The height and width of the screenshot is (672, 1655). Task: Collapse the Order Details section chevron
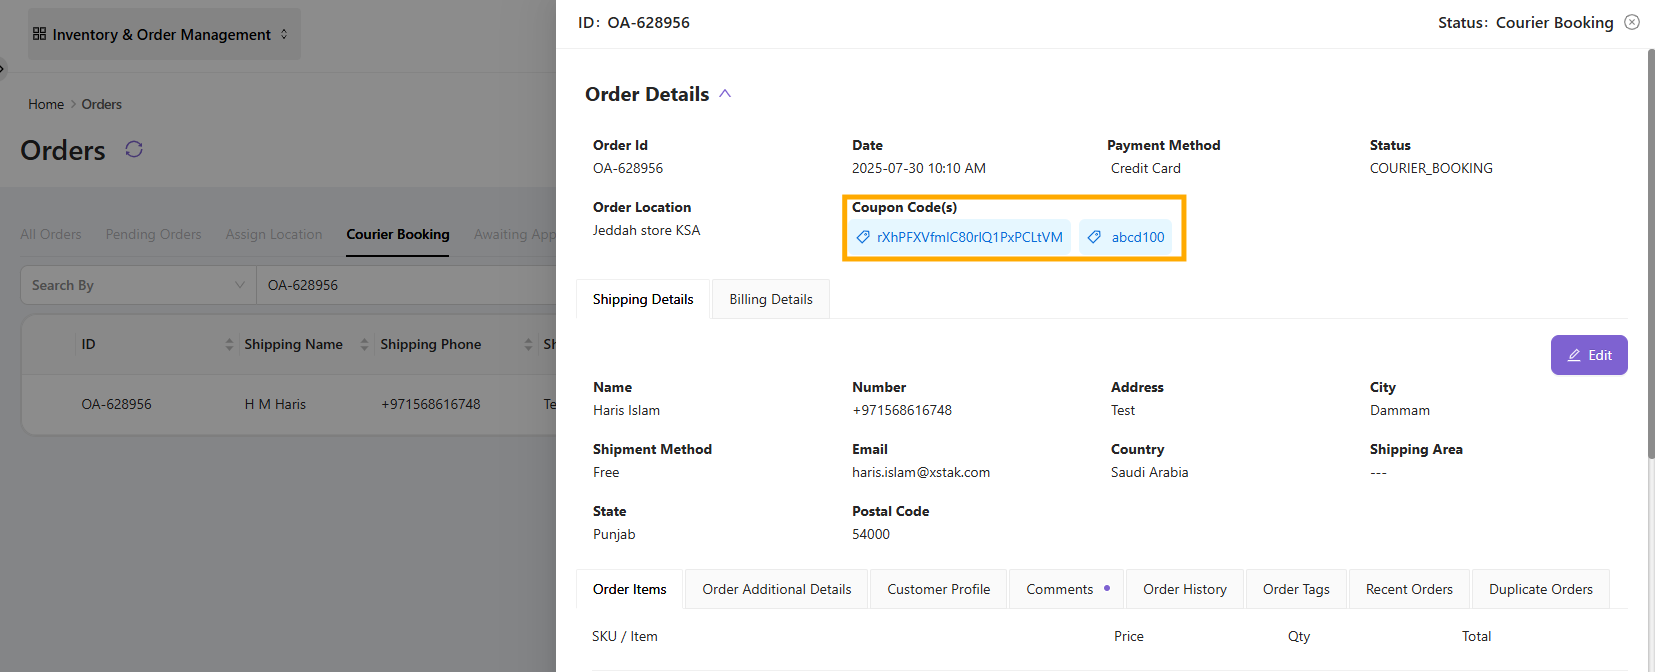pyautogui.click(x=725, y=94)
